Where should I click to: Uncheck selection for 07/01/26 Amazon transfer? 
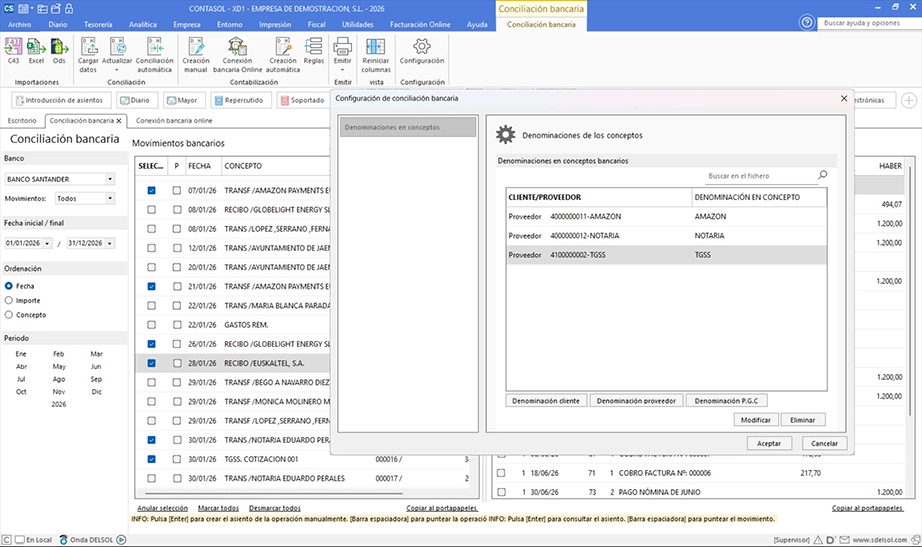[152, 191]
